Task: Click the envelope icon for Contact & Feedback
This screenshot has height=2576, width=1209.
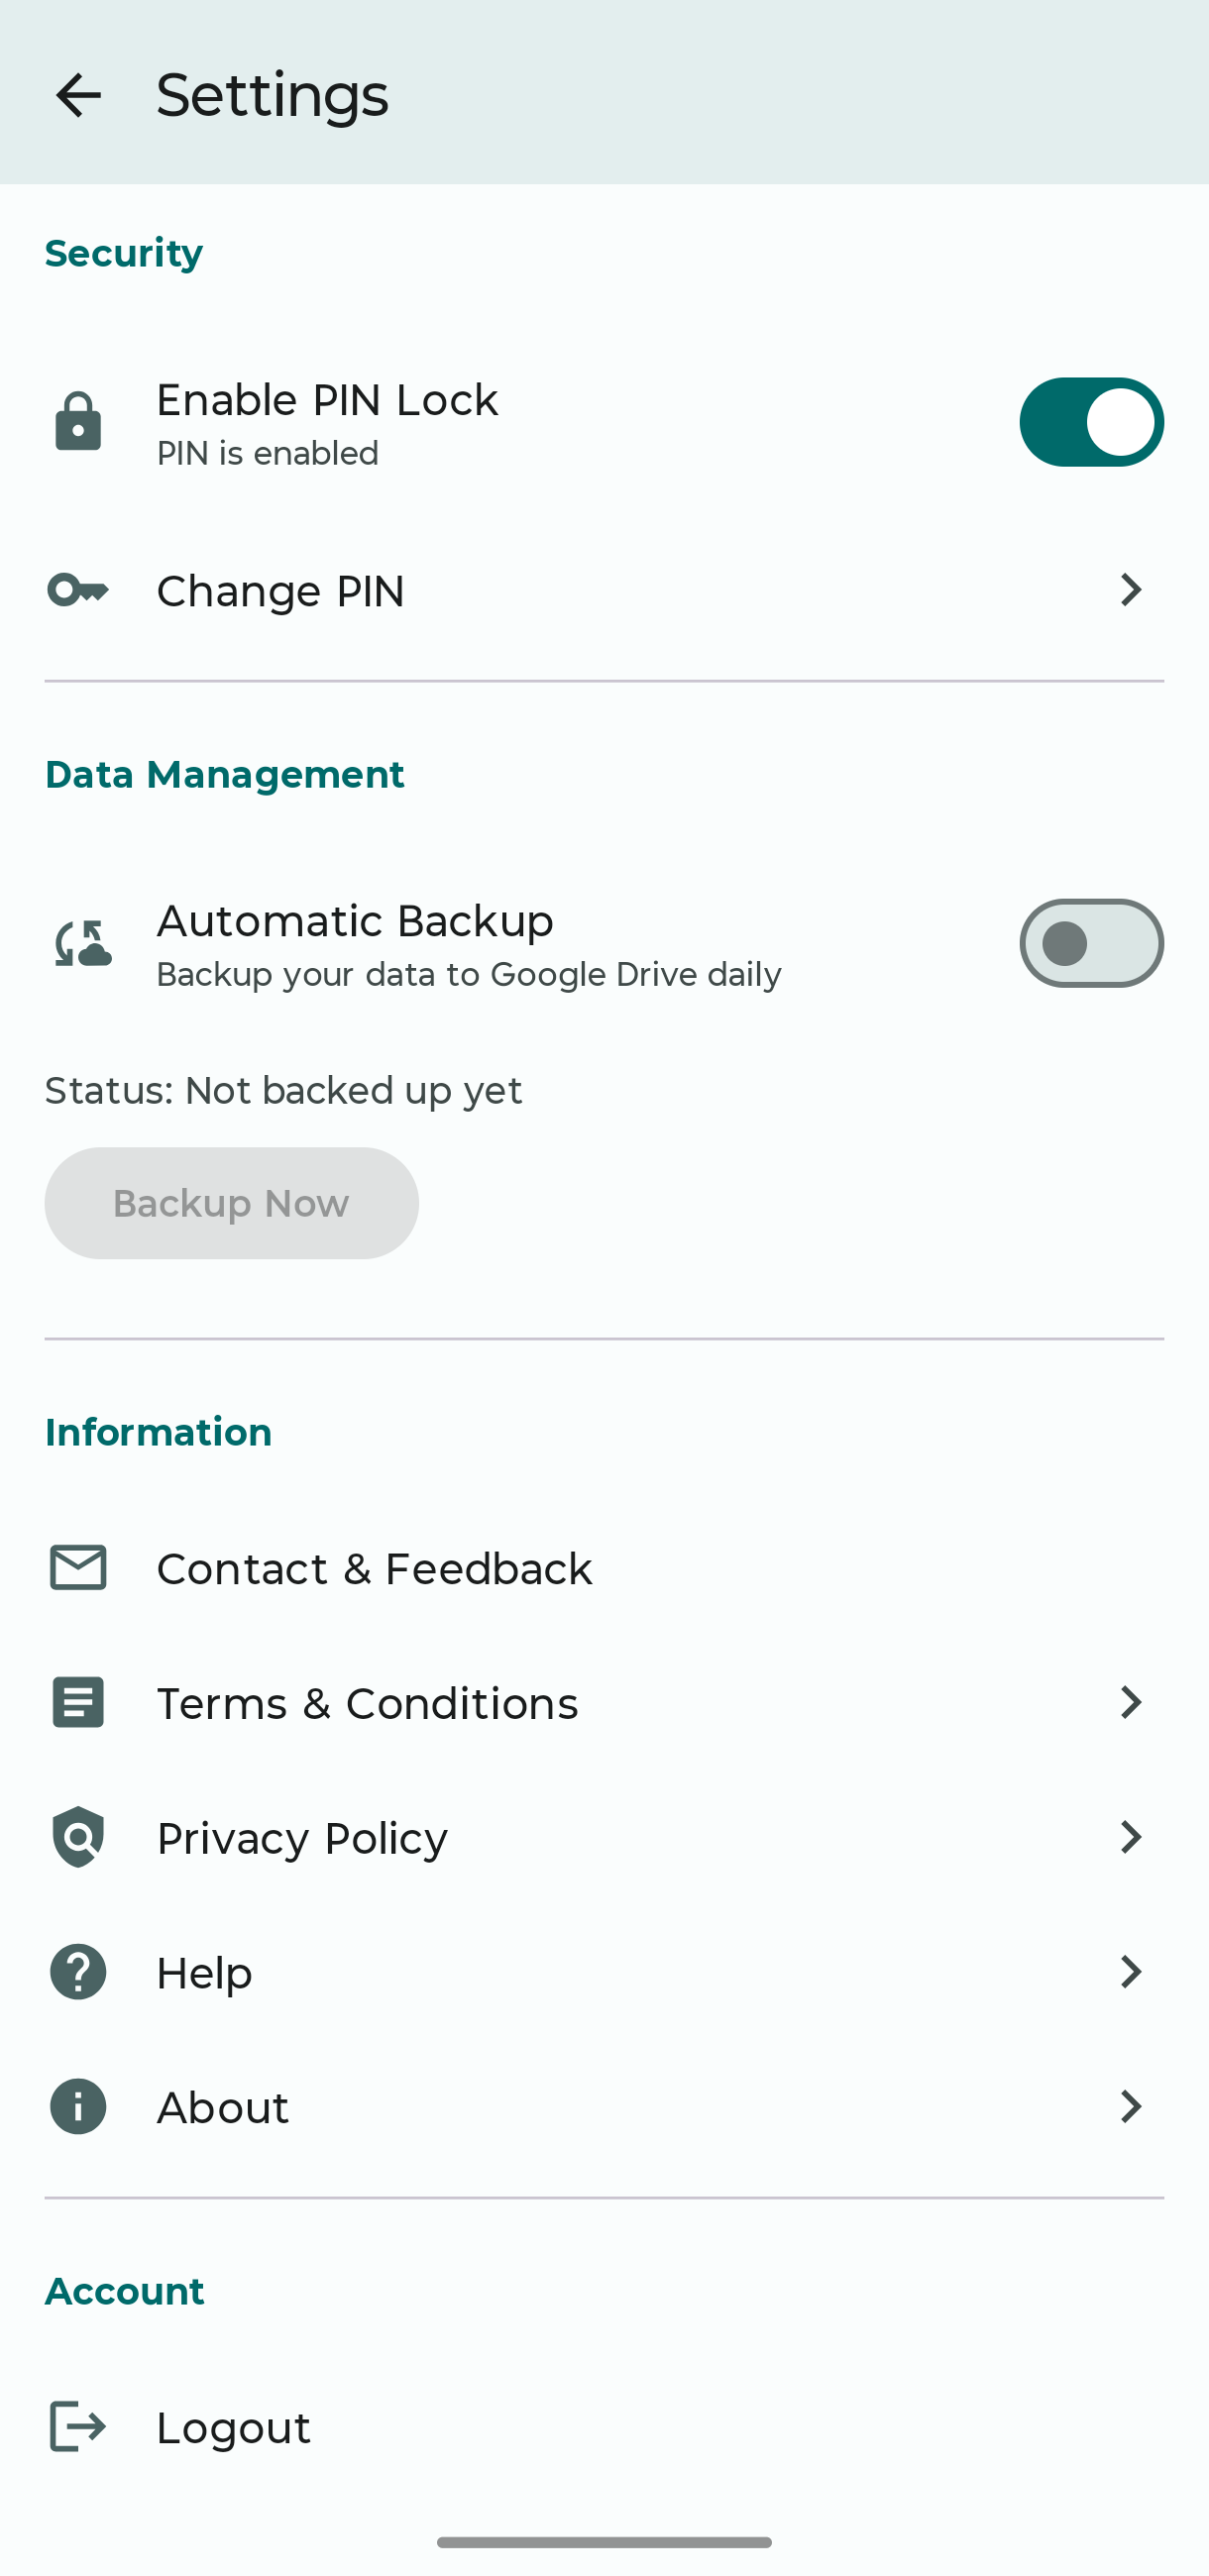Action: click(x=77, y=1567)
